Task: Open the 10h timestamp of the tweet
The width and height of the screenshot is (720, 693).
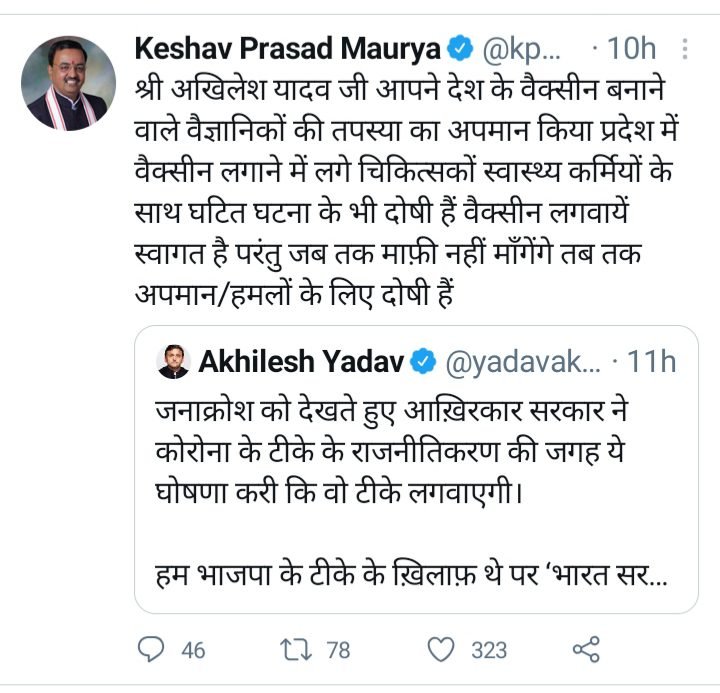Action: 632,48
